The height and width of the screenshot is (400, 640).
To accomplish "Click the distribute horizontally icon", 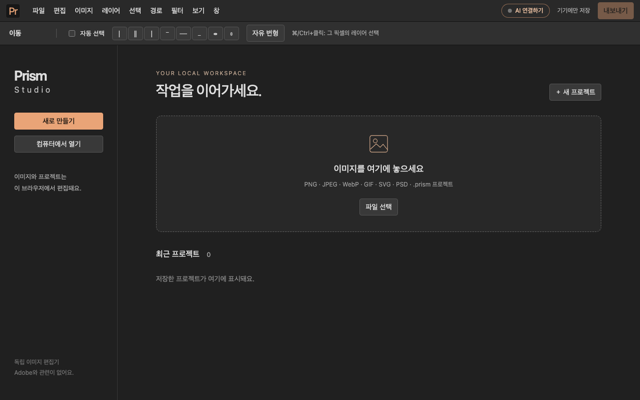I will pyautogui.click(x=216, y=33).
